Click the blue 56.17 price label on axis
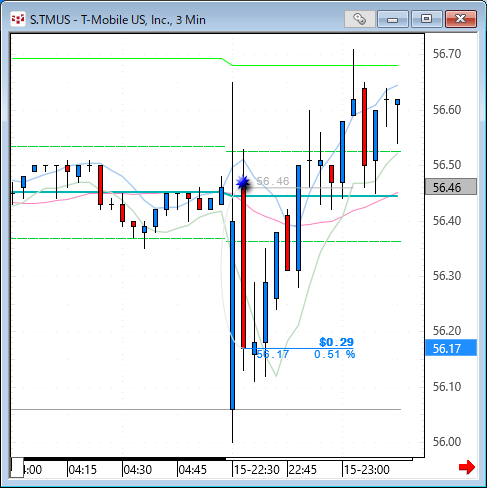The height and width of the screenshot is (488, 487). 451,348
